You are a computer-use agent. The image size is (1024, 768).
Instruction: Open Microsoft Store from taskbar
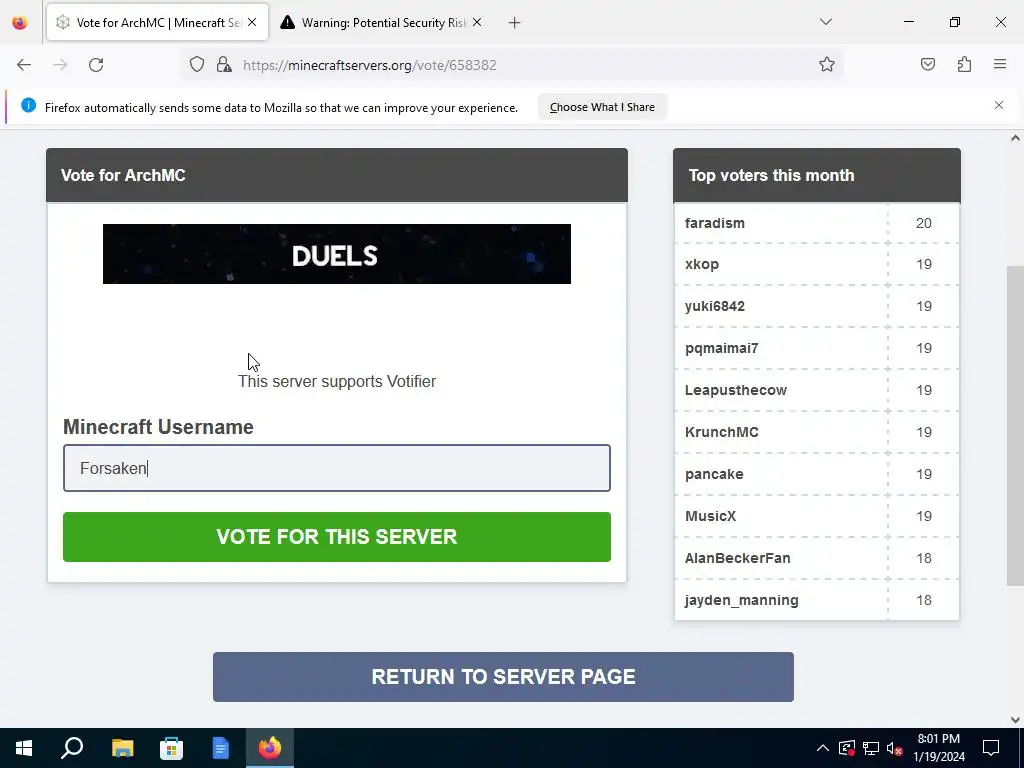tap(171, 748)
